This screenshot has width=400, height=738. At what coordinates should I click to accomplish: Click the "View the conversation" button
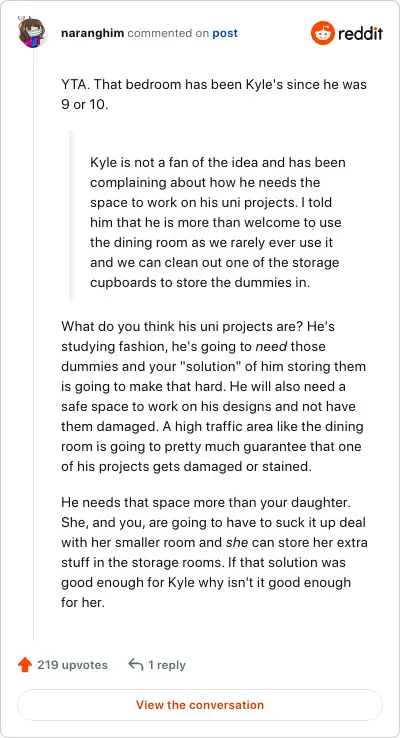200,705
